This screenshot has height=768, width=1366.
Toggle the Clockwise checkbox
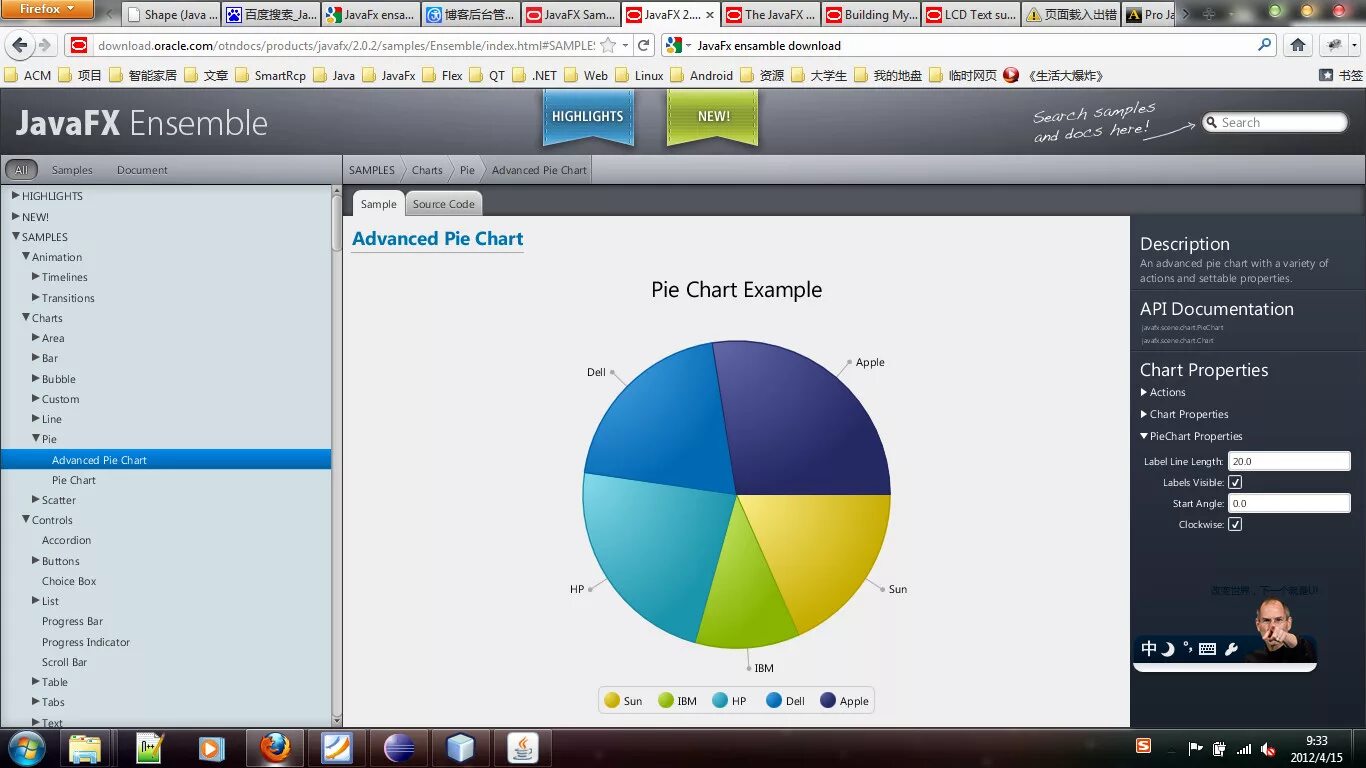click(1235, 524)
